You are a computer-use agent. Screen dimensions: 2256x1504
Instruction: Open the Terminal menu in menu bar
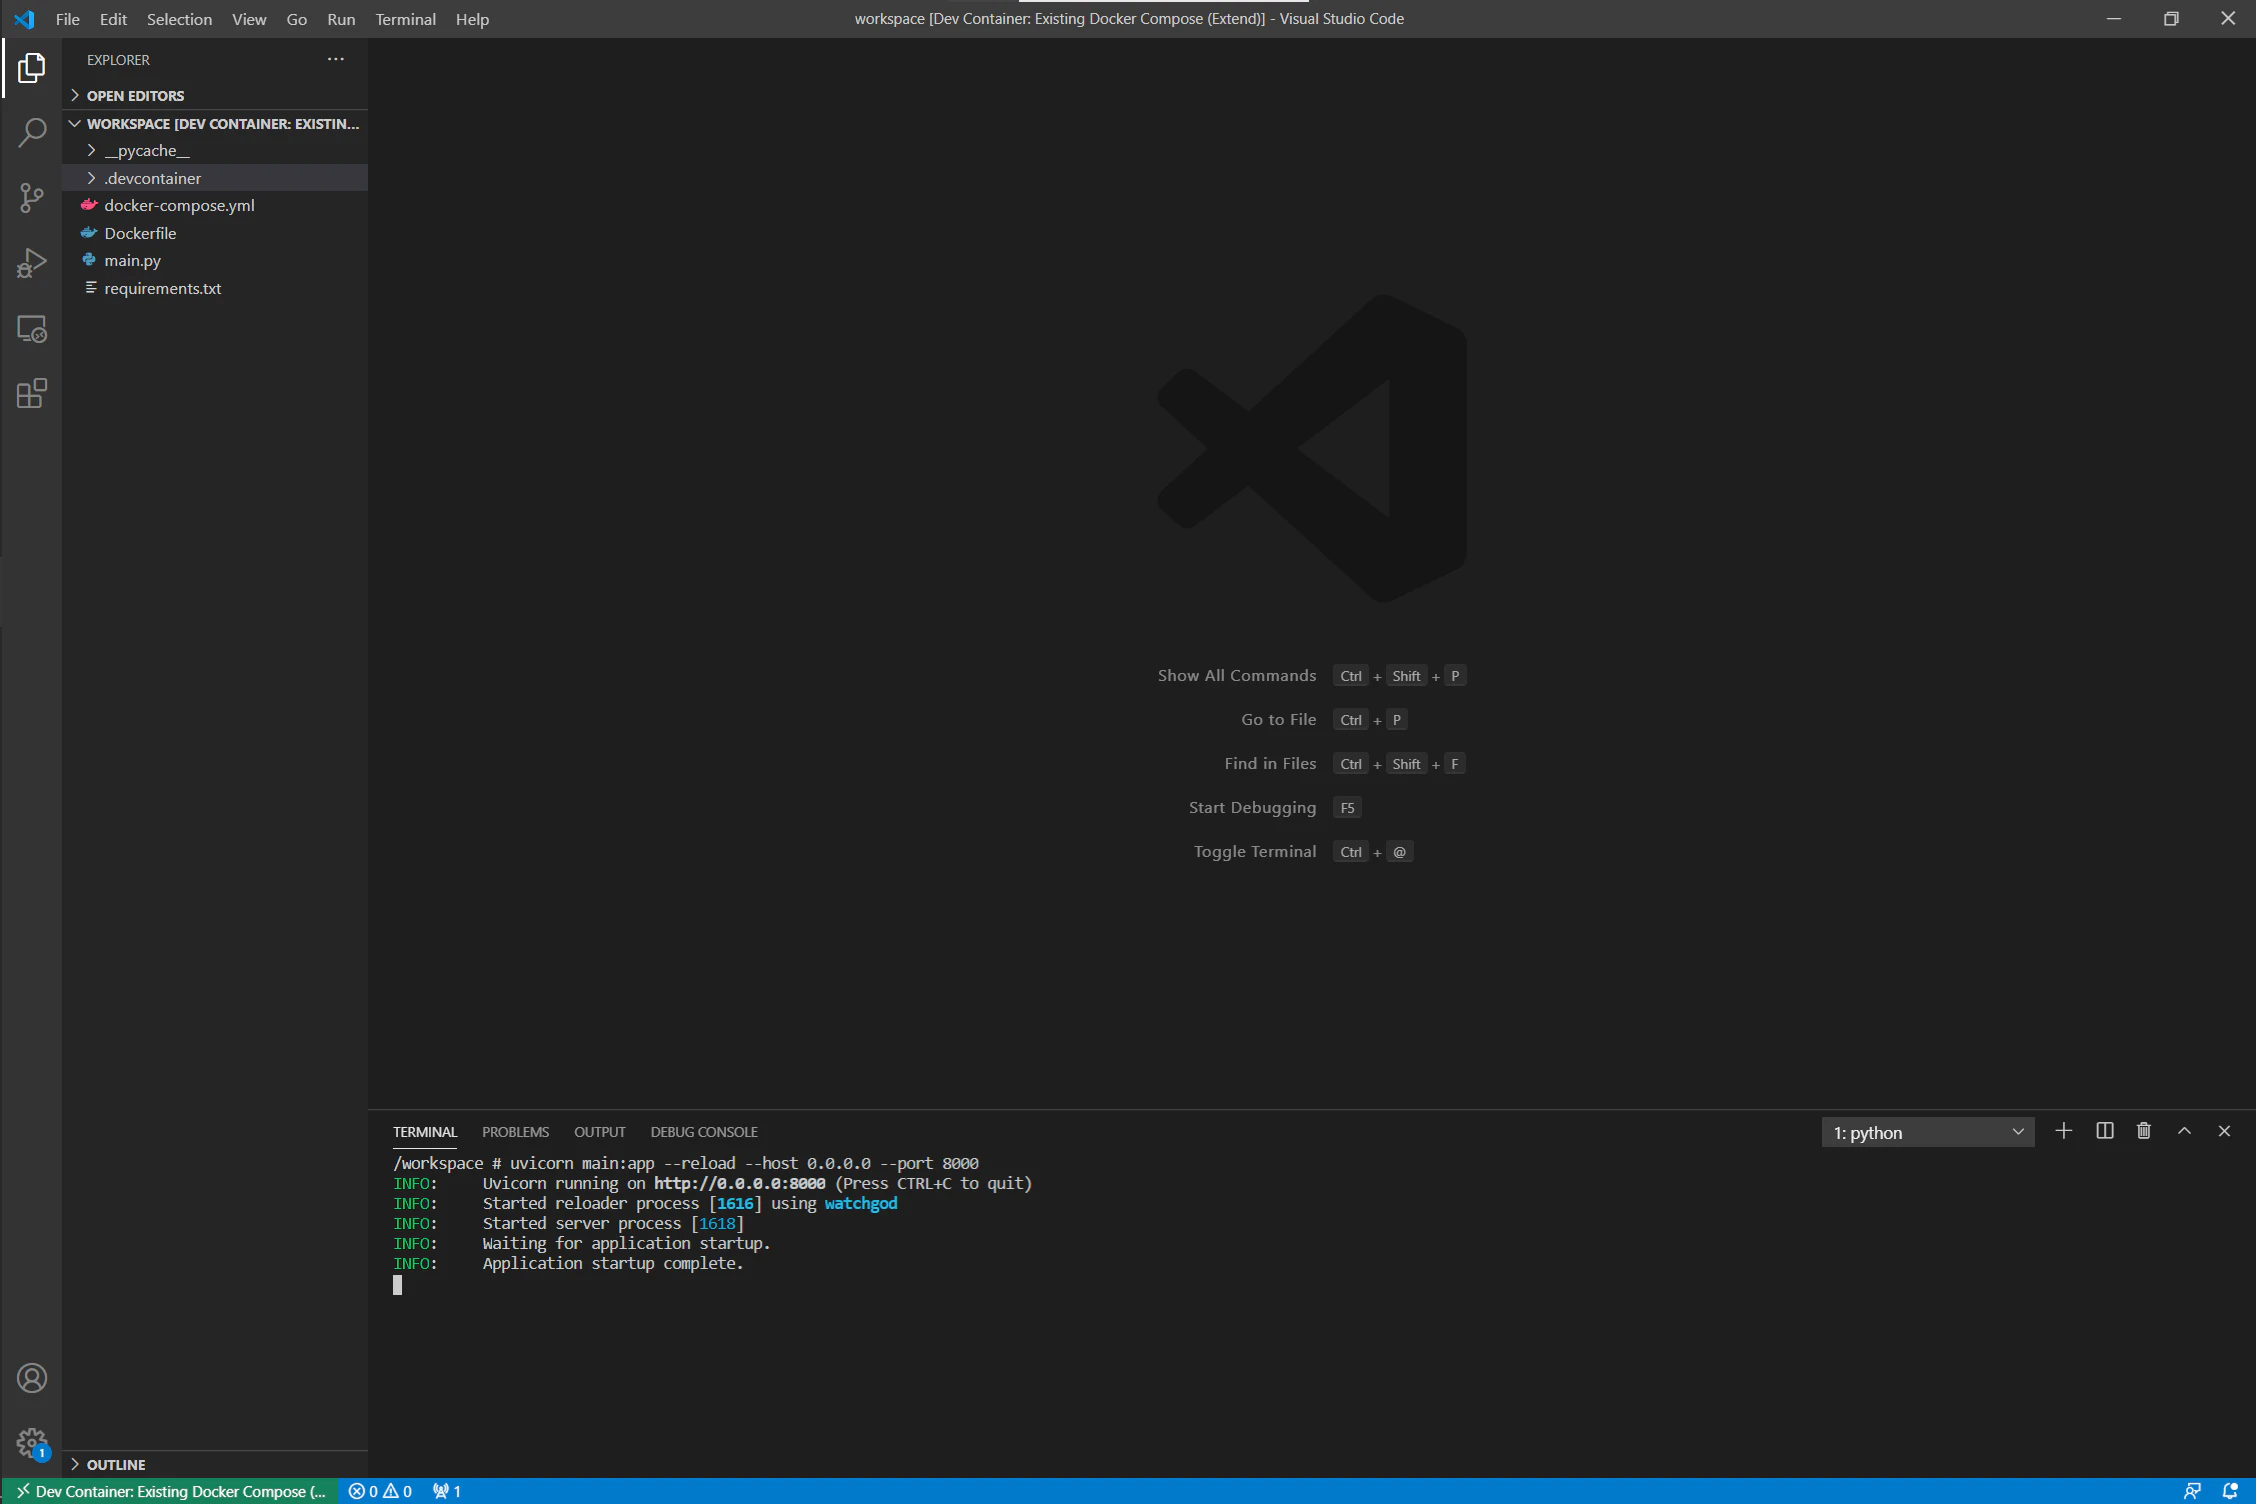pos(405,19)
